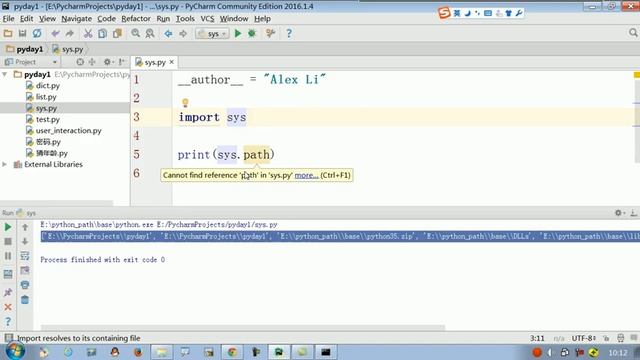Image resolution: width=640 pixels, height=360 pixels.
Task: Click the Windows Start button
Action: click(x=15, y=351)
